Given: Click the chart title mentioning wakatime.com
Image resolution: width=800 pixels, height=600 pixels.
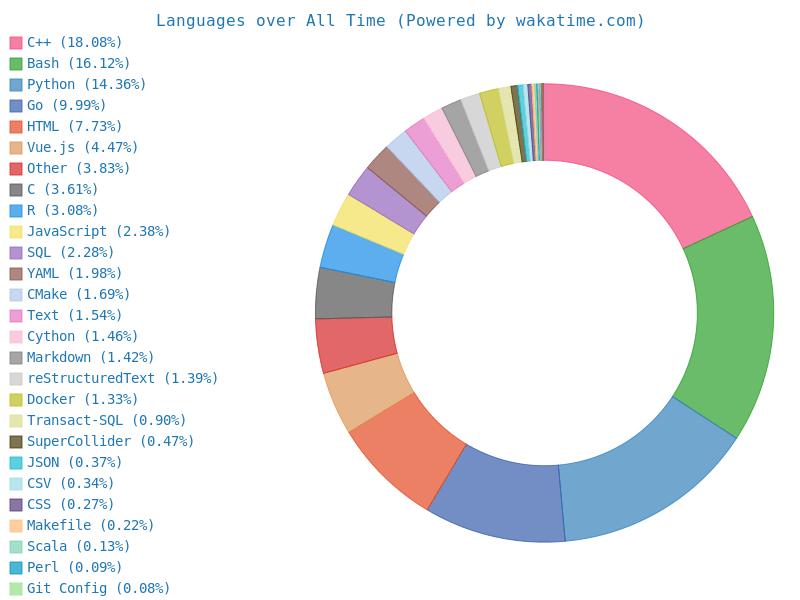Looking at the screenshot, I should [x=400, y=21].
